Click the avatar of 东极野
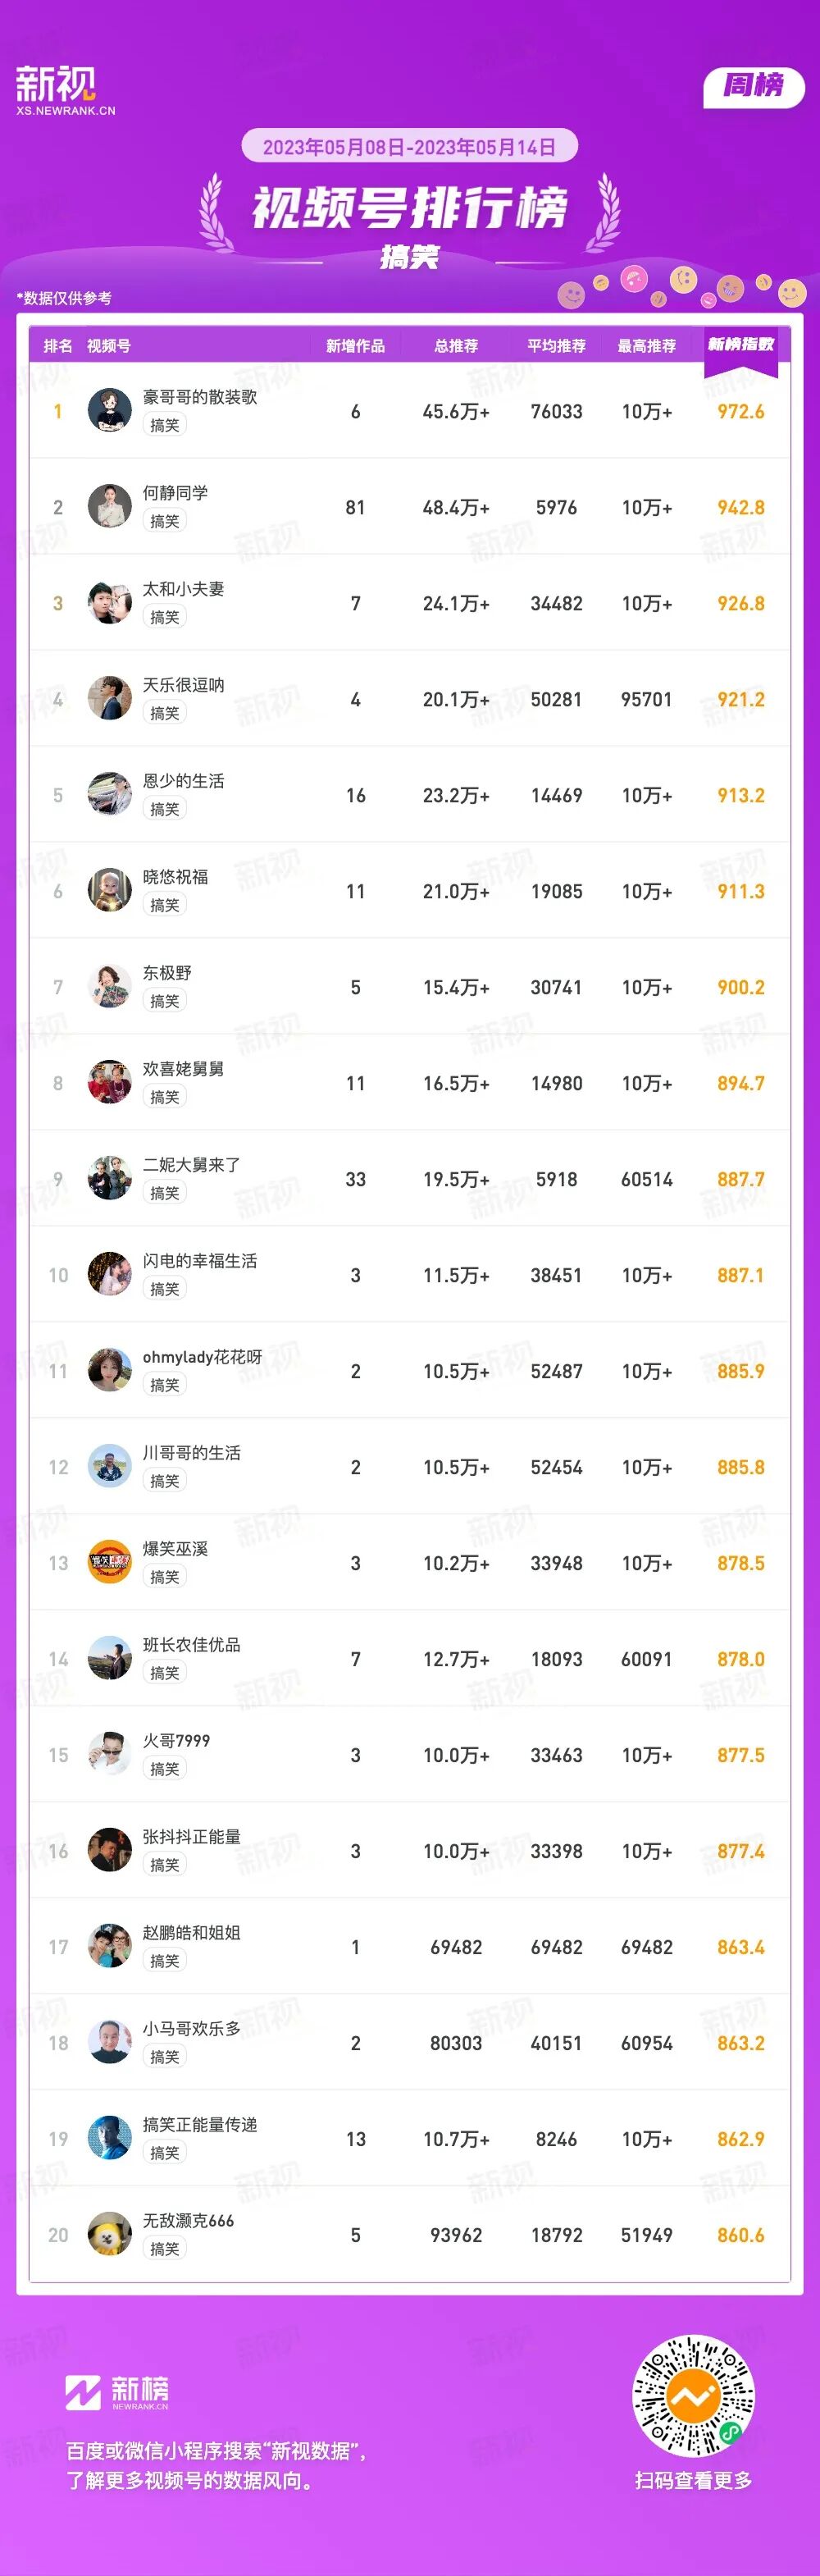This screenshot has height=2576, width=820. point(109,987)
